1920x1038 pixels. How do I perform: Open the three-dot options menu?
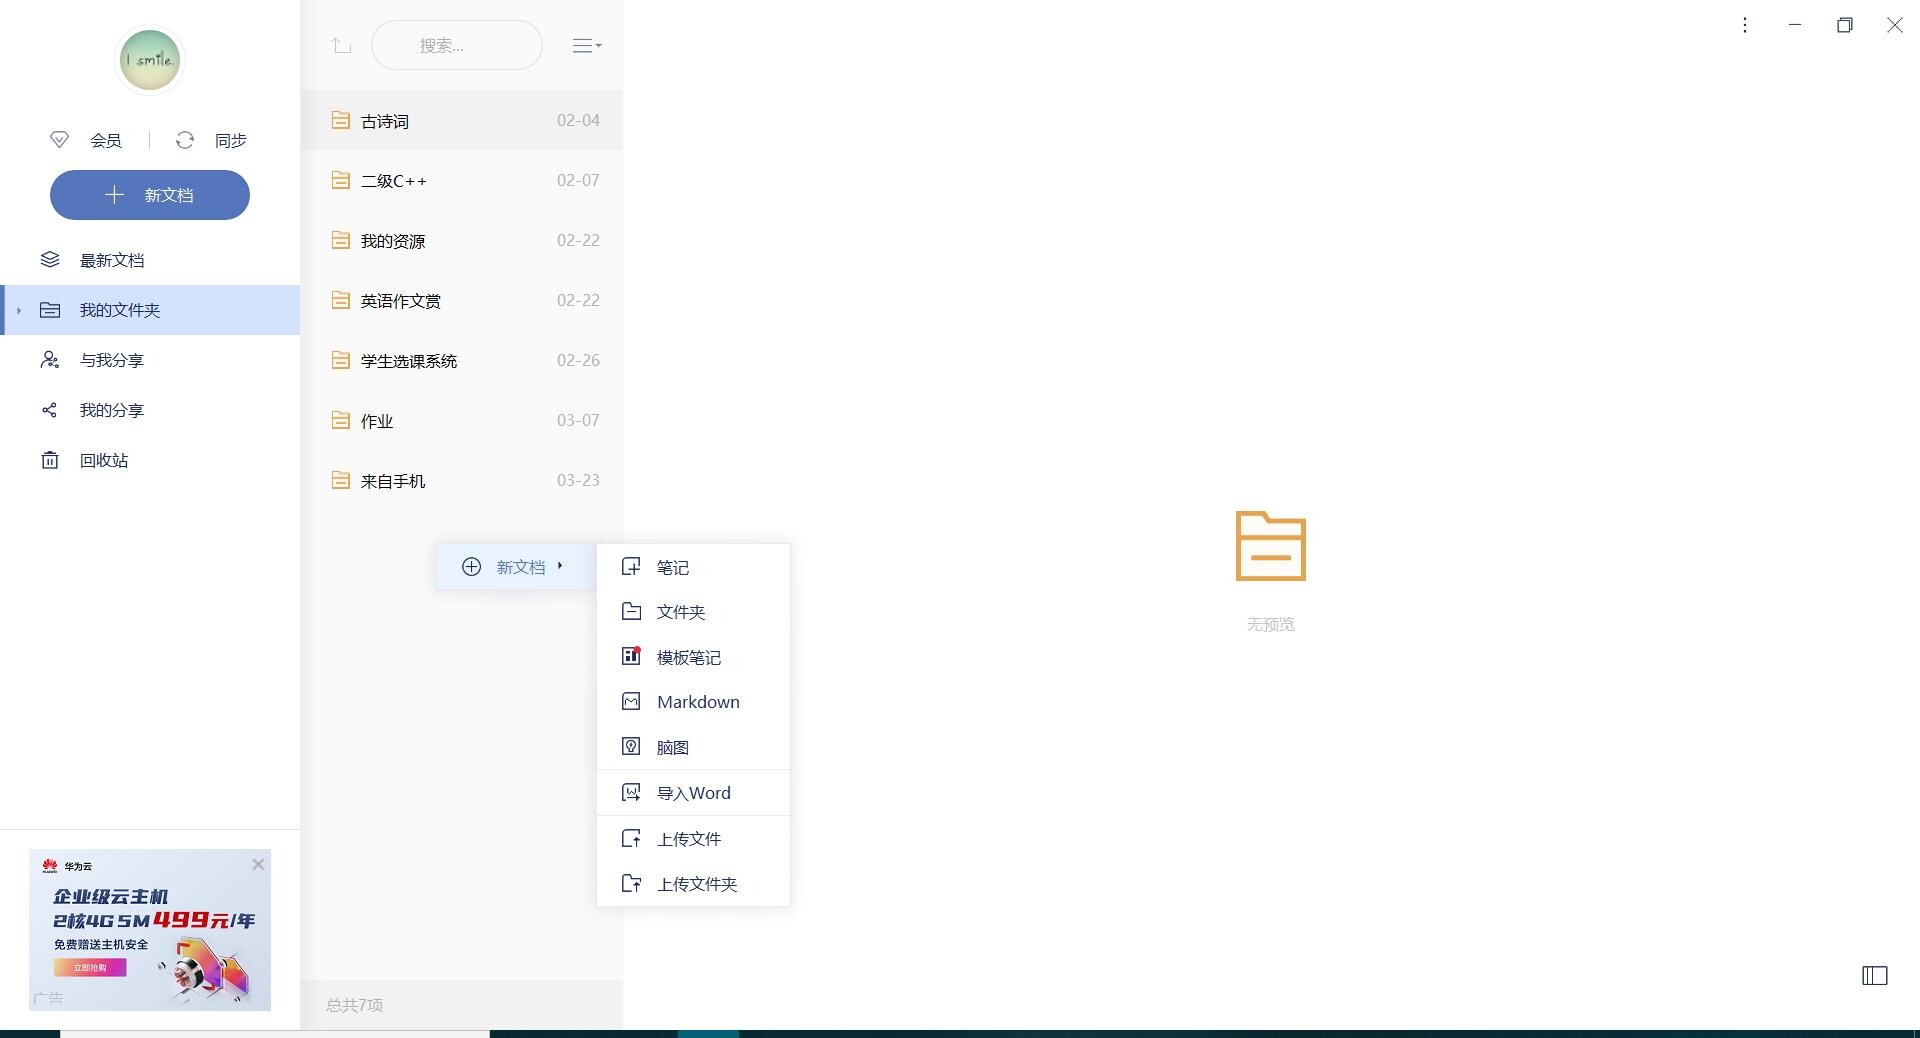[1745, 25]
